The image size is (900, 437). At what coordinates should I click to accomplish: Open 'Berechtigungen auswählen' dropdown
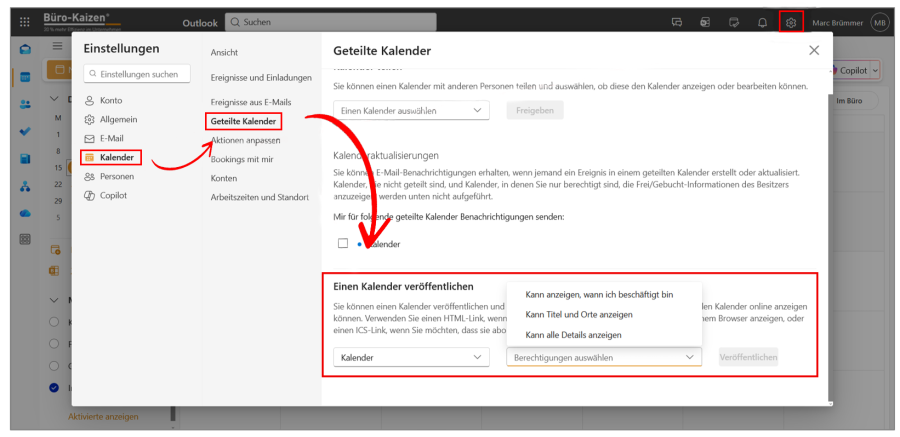point(604,357)
